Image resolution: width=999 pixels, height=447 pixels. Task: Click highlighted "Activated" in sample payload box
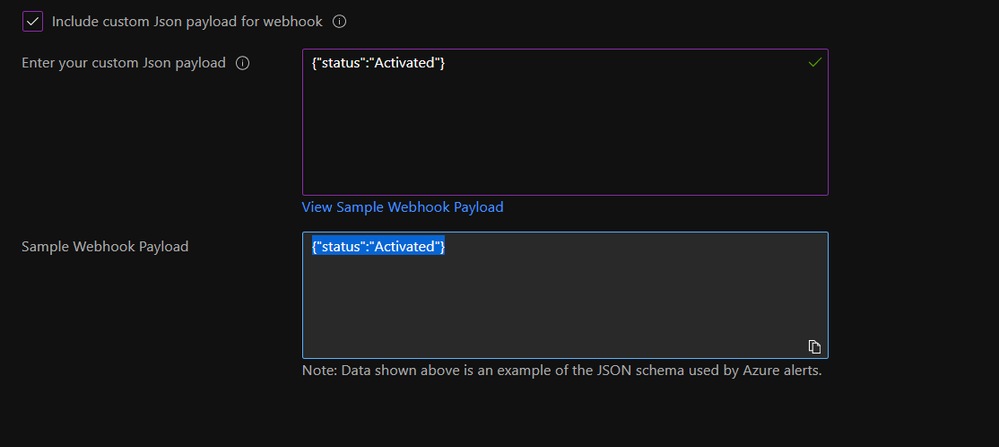pyautogui.click(x=404, y=246)
